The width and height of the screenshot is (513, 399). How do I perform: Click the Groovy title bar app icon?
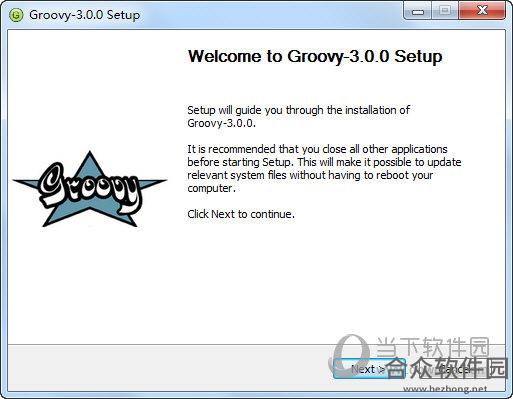pyautogui.click(x=16, y=15)
